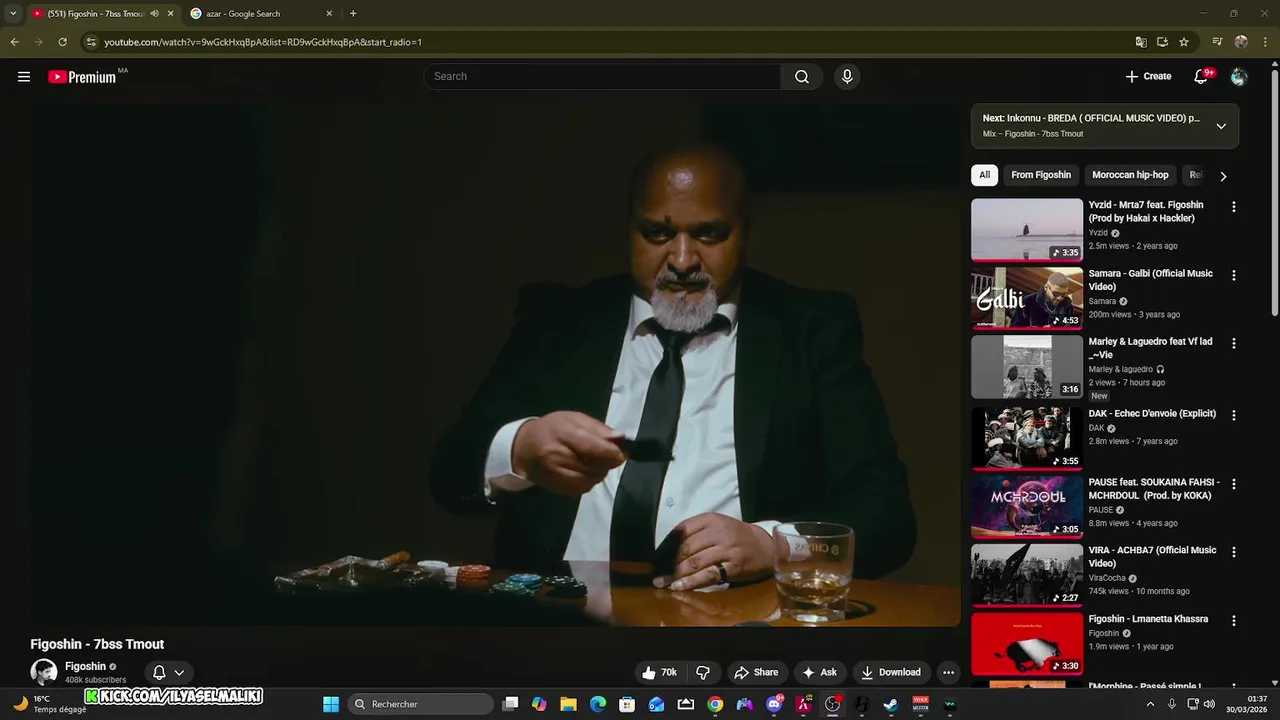Show hidden system tray icons
This screenshot has width=1280, height=720.
[1150, 704]
